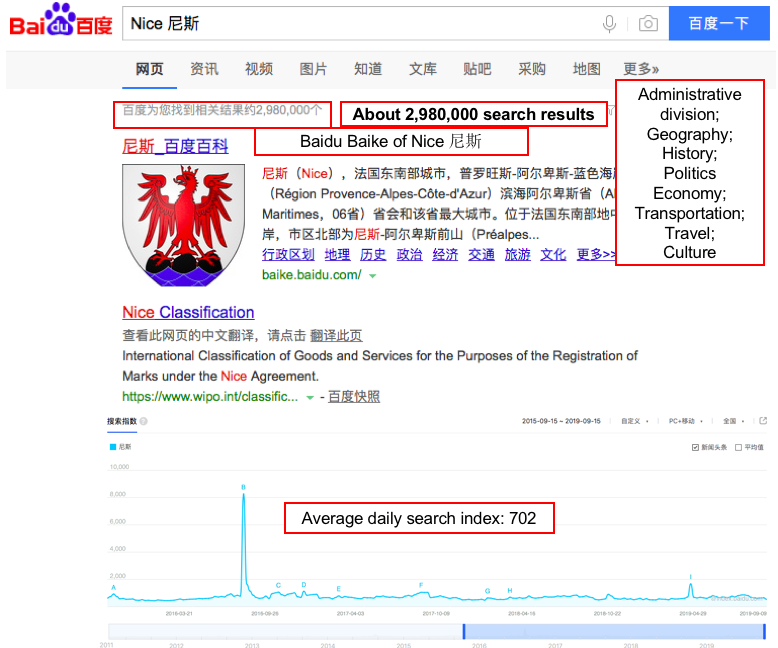The width and height of the screenshot is (778, 648).
Task: Click news marker F on chart
Action: [x=421, y=585]
